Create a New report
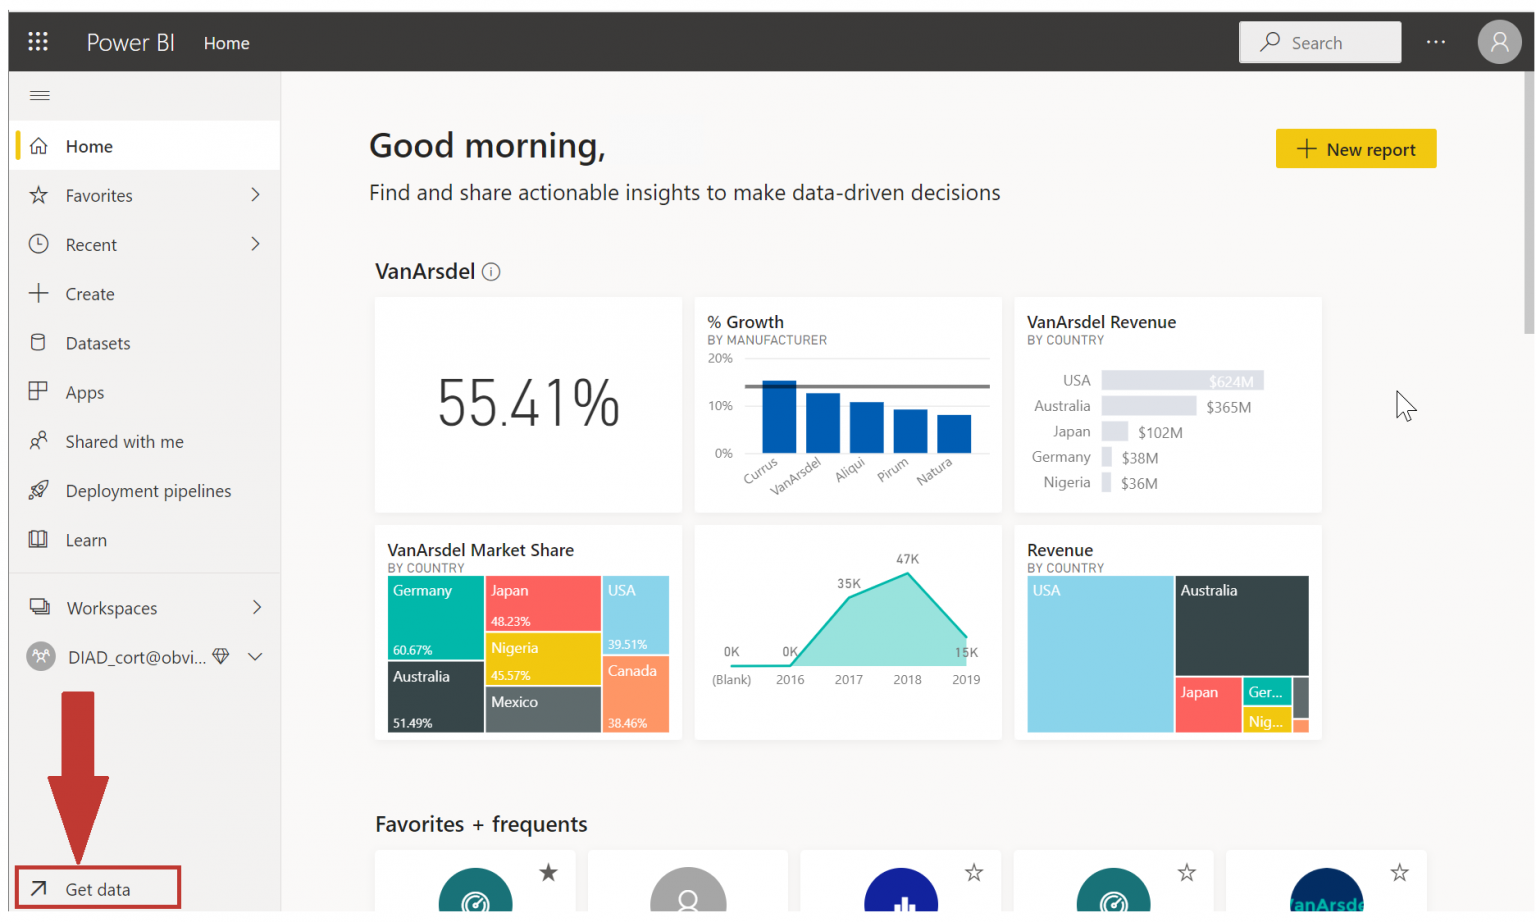 (1356, 148)
